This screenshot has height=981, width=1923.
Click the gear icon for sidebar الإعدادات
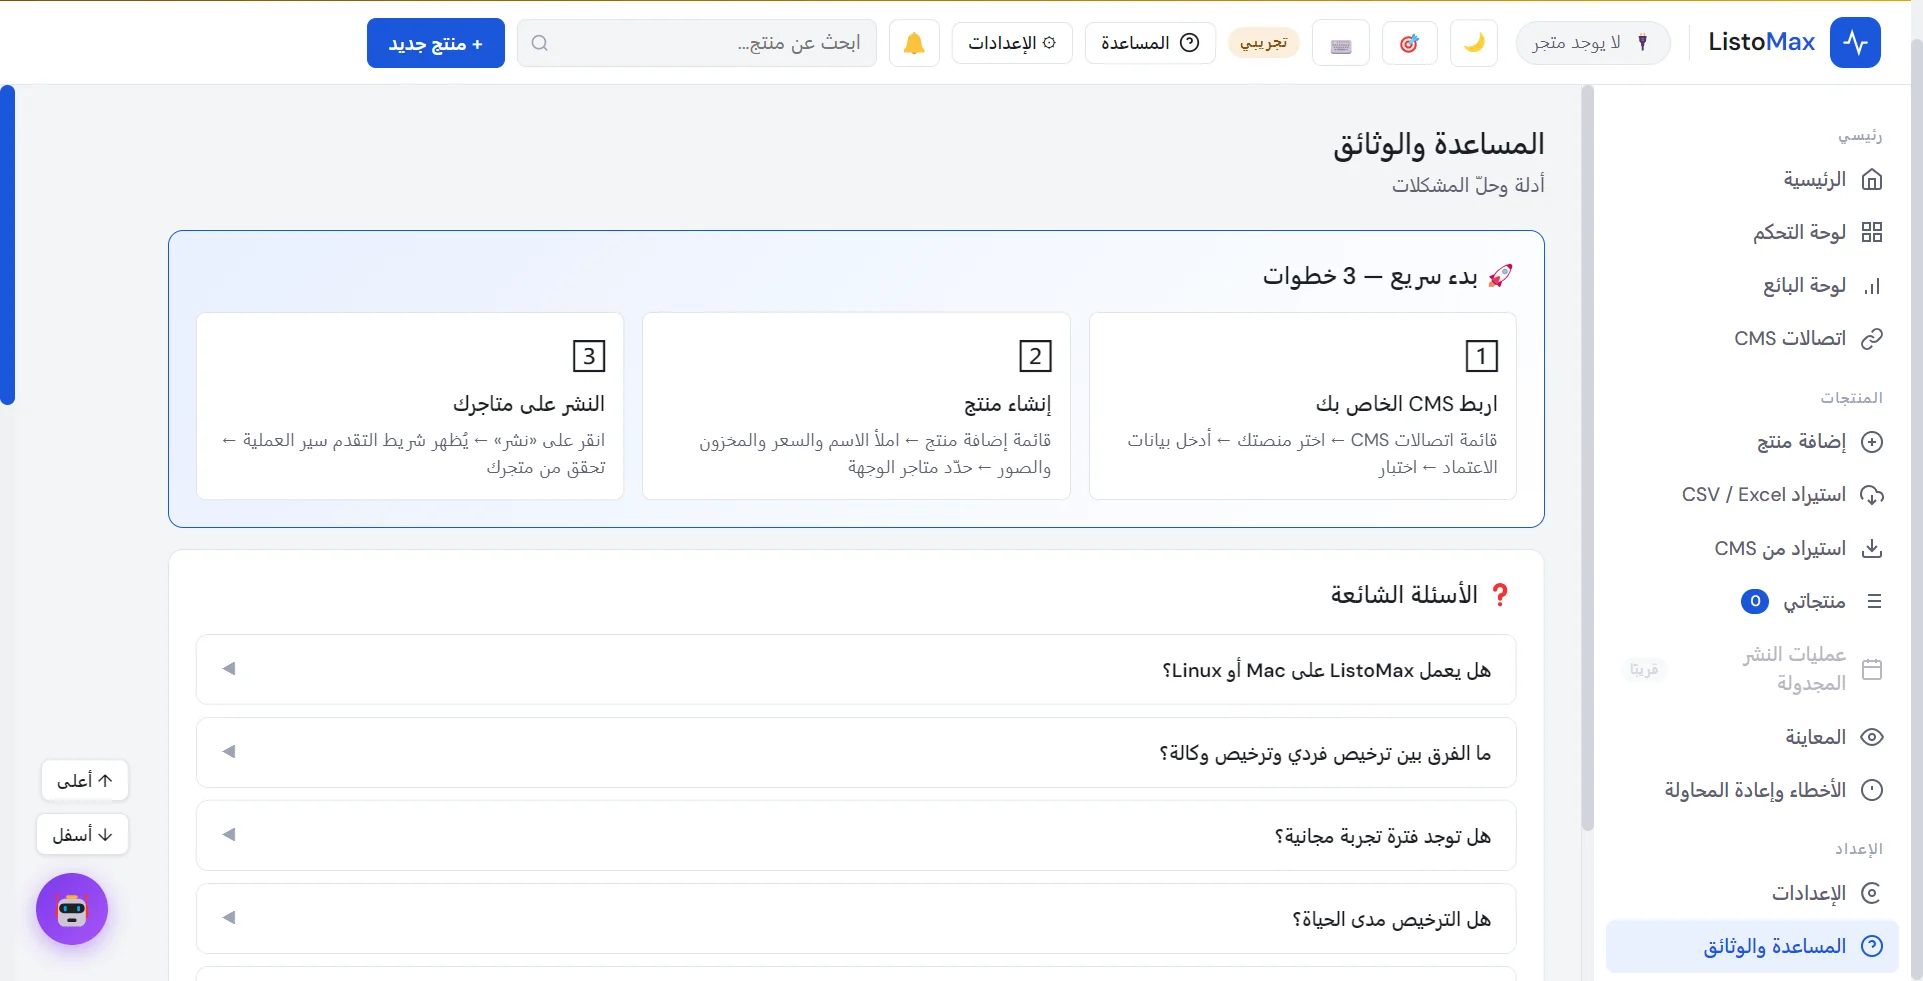(1872, 893)
